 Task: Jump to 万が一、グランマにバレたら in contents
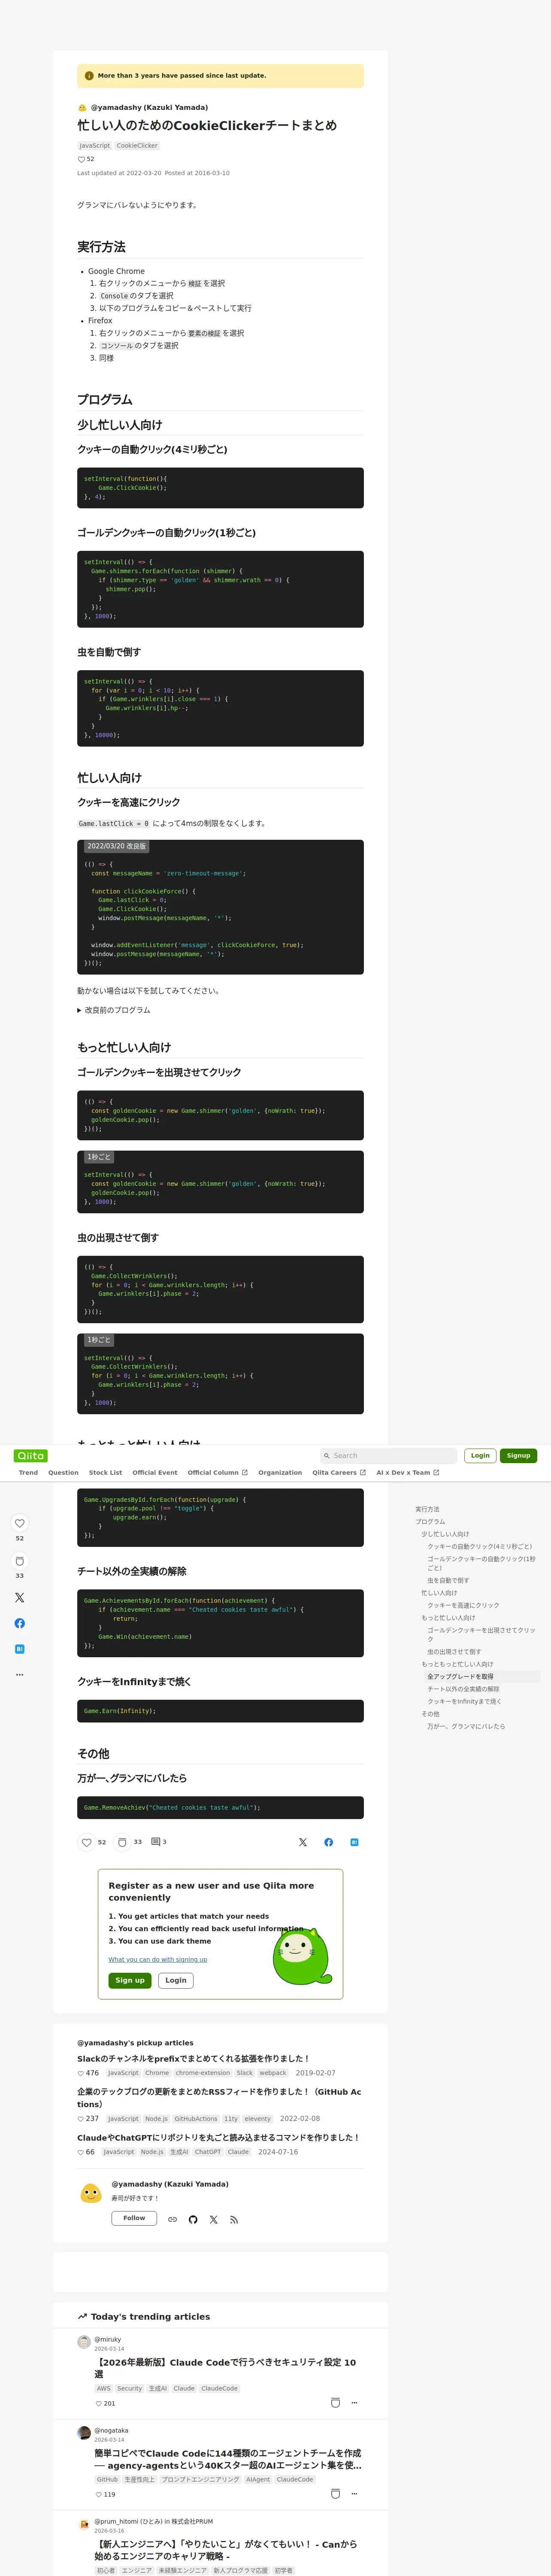click(x=466, y=1726)
